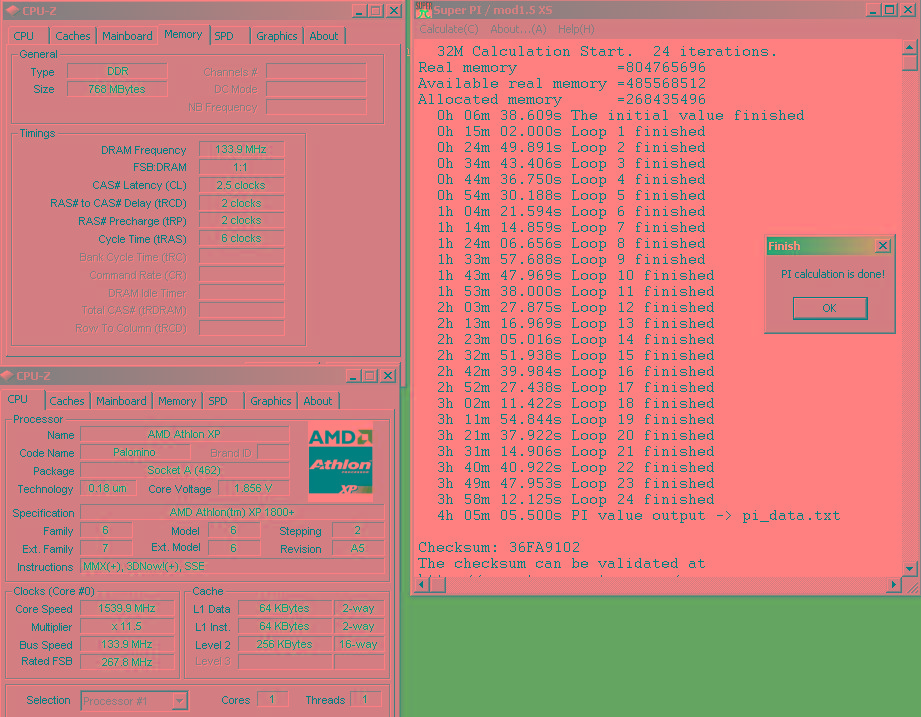
Task: Click Super PI vertical scrollbar up arrow
Action: pyautogui.click(x=909, y=47)
